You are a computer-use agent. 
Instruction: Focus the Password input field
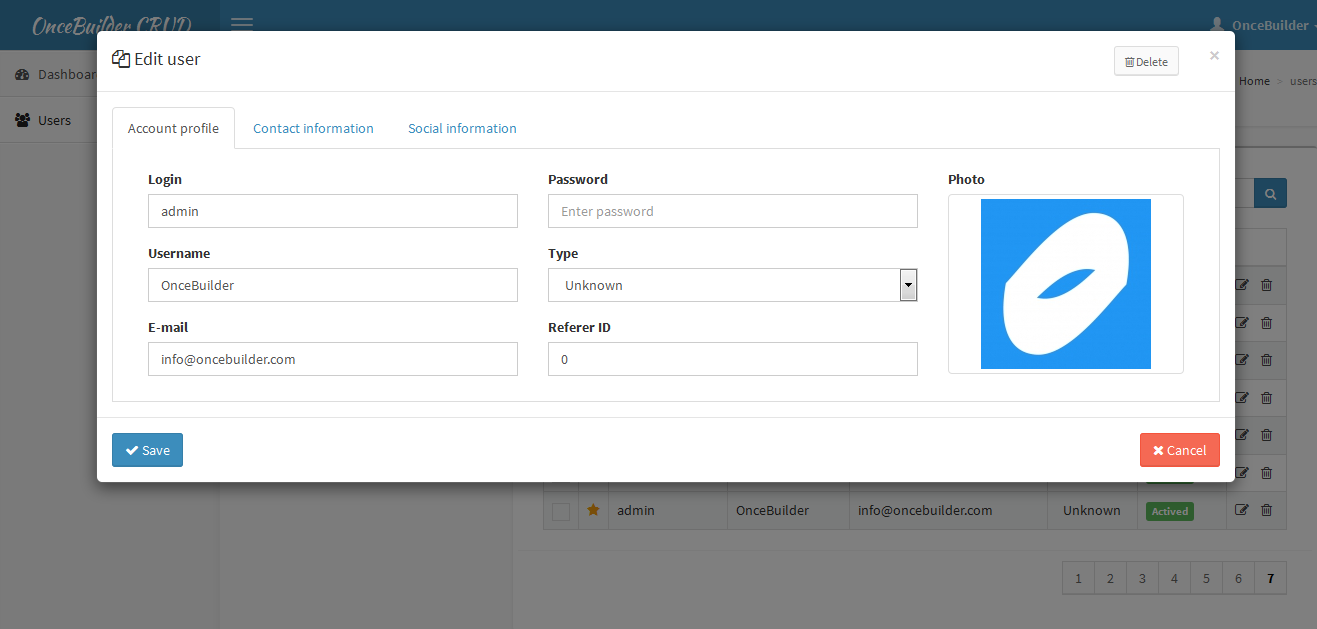point(733,211)
